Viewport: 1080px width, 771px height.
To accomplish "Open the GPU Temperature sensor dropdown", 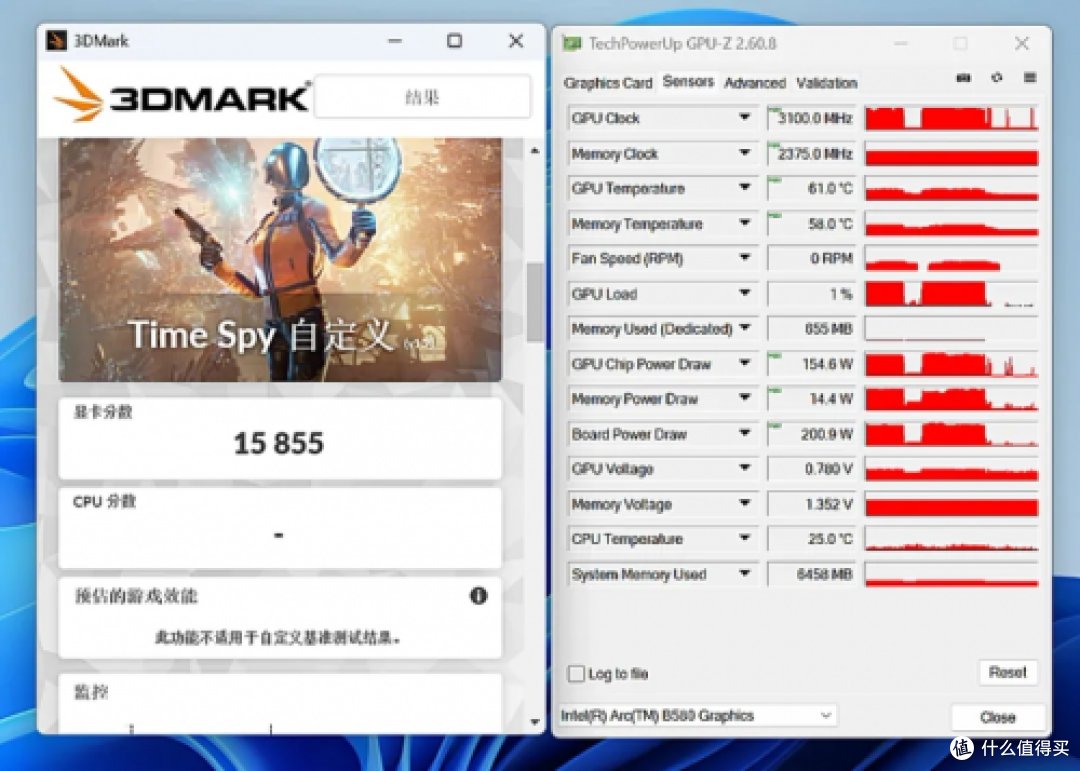I will coord(745,187).
